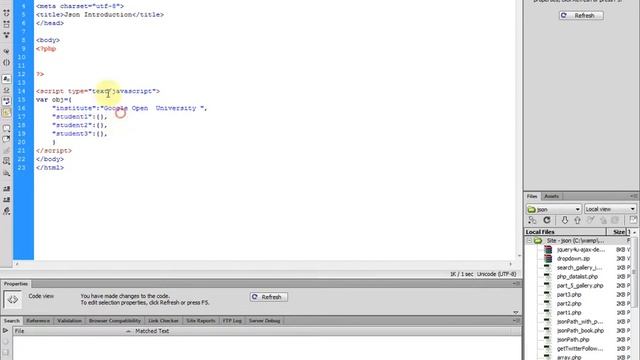Click the Apply Comment icon
The width and height of the screenshot is (640, 360).
click(7, 128)
